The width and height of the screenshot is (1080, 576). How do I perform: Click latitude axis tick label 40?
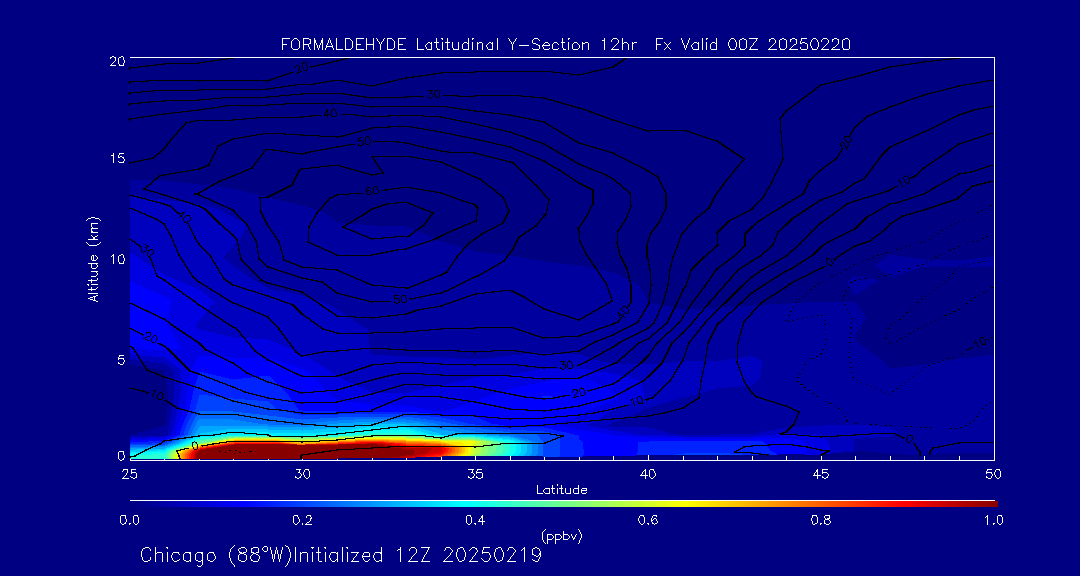(x=648, y=473)
